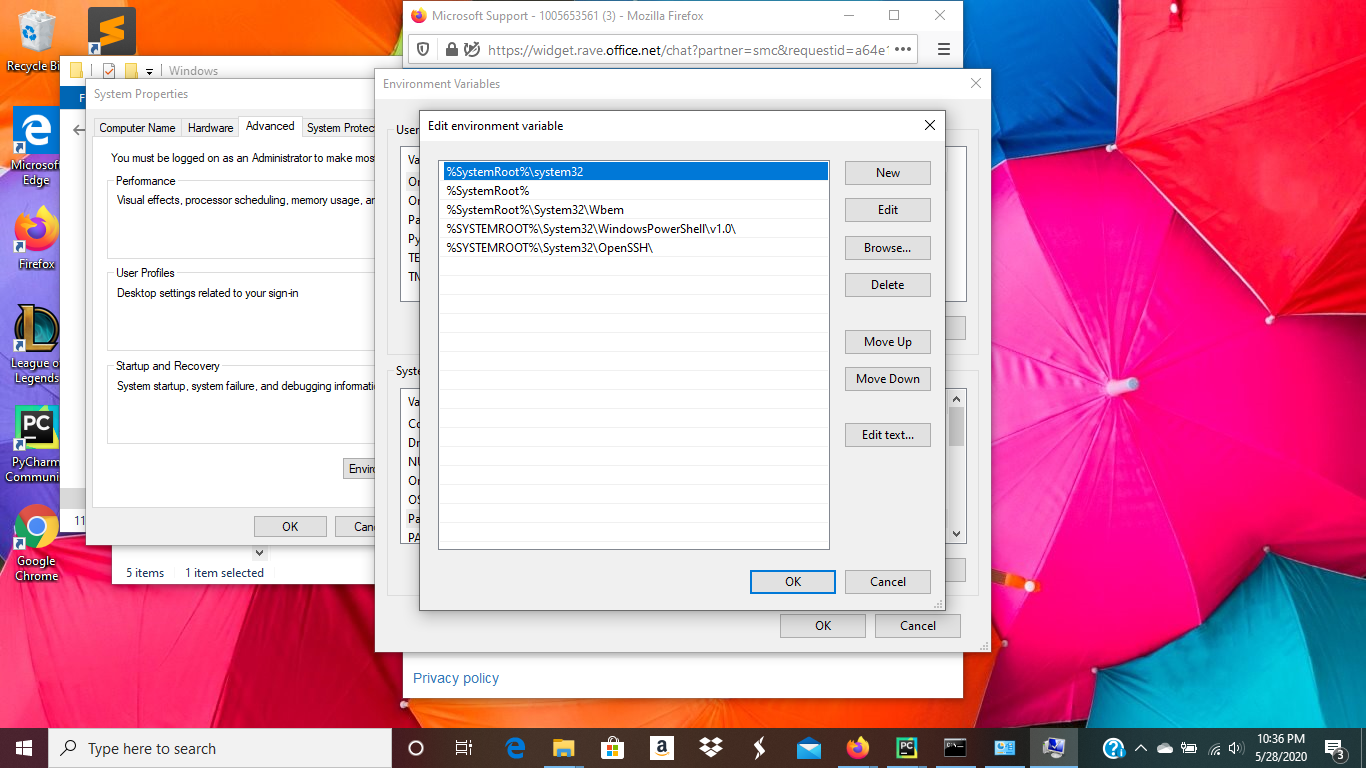Open the OneDrive cloud tray icon
The height and width of the screenshot is (768, 1366).
1164,747
